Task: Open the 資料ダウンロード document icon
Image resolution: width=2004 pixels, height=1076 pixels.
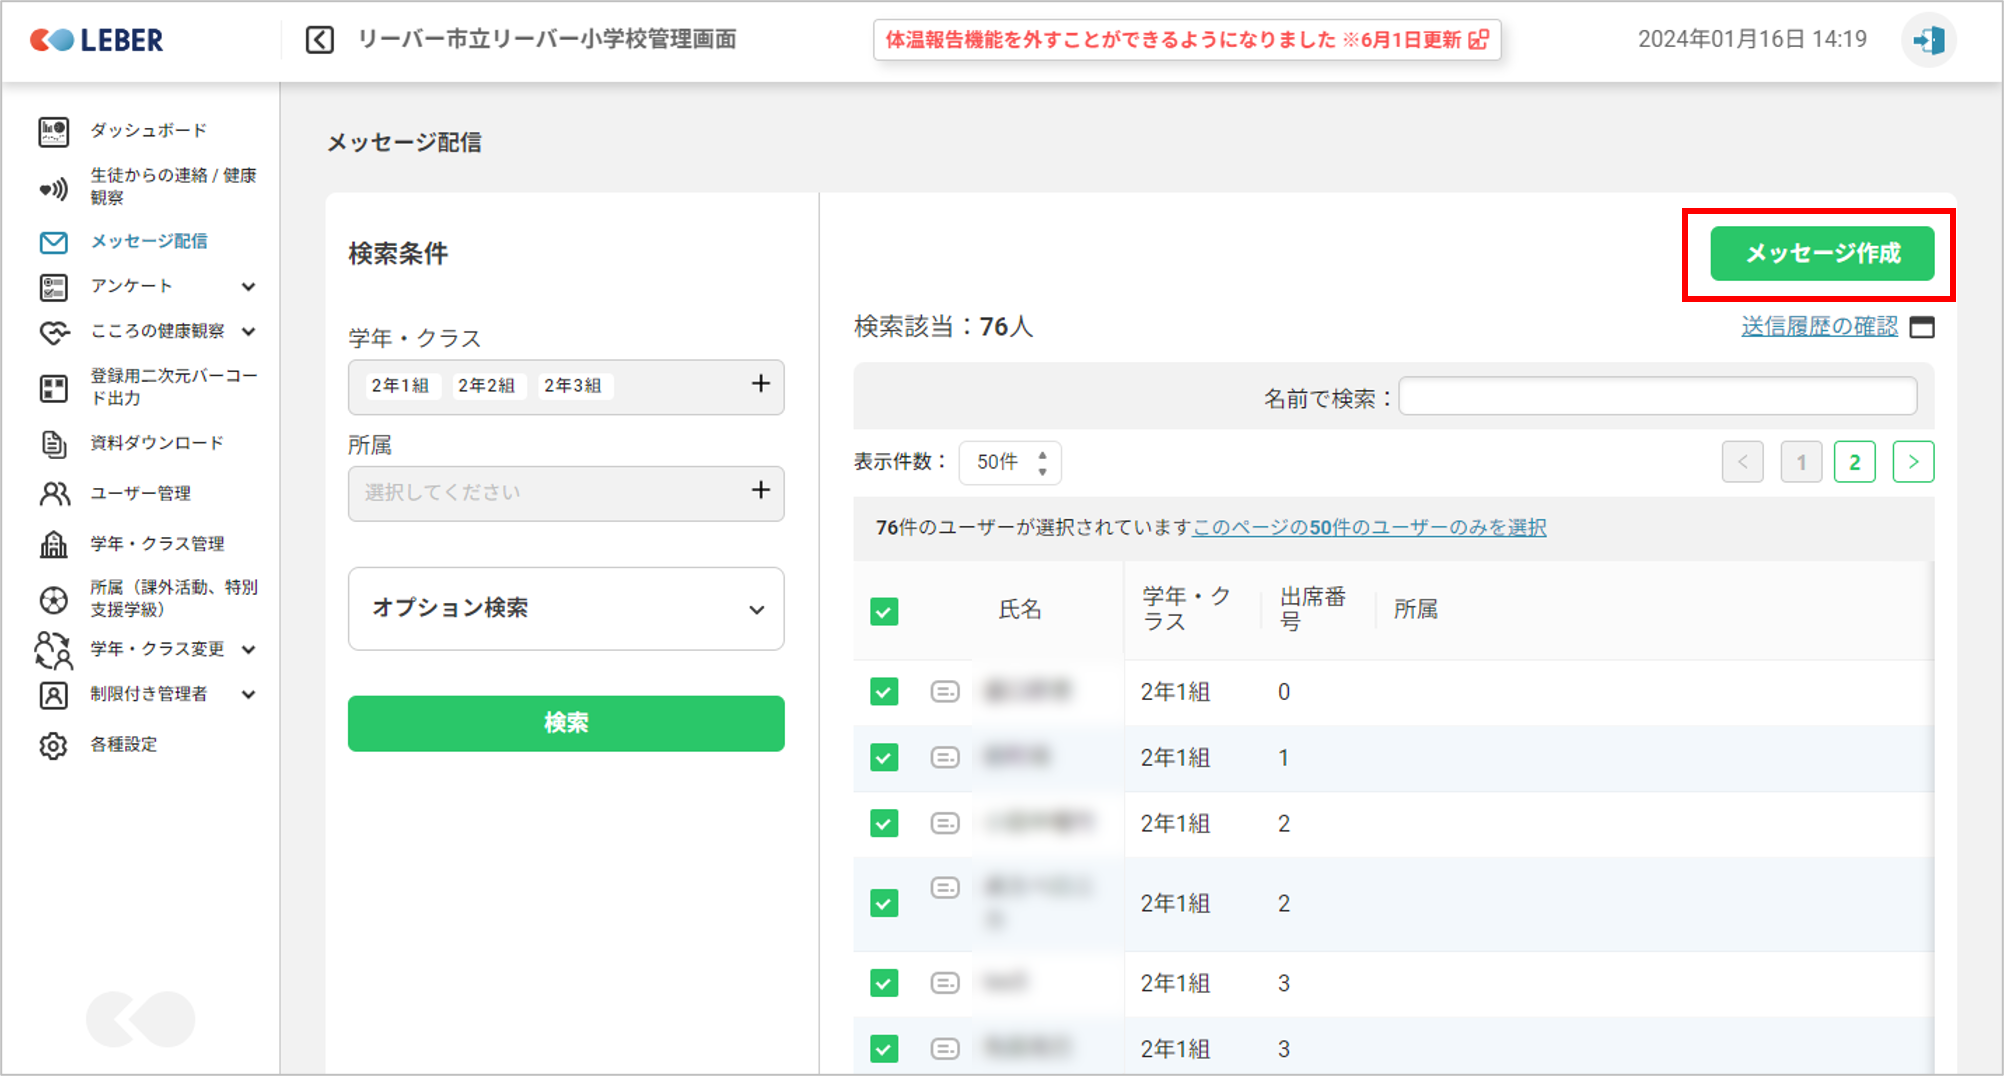Action: tap(53, 443)
